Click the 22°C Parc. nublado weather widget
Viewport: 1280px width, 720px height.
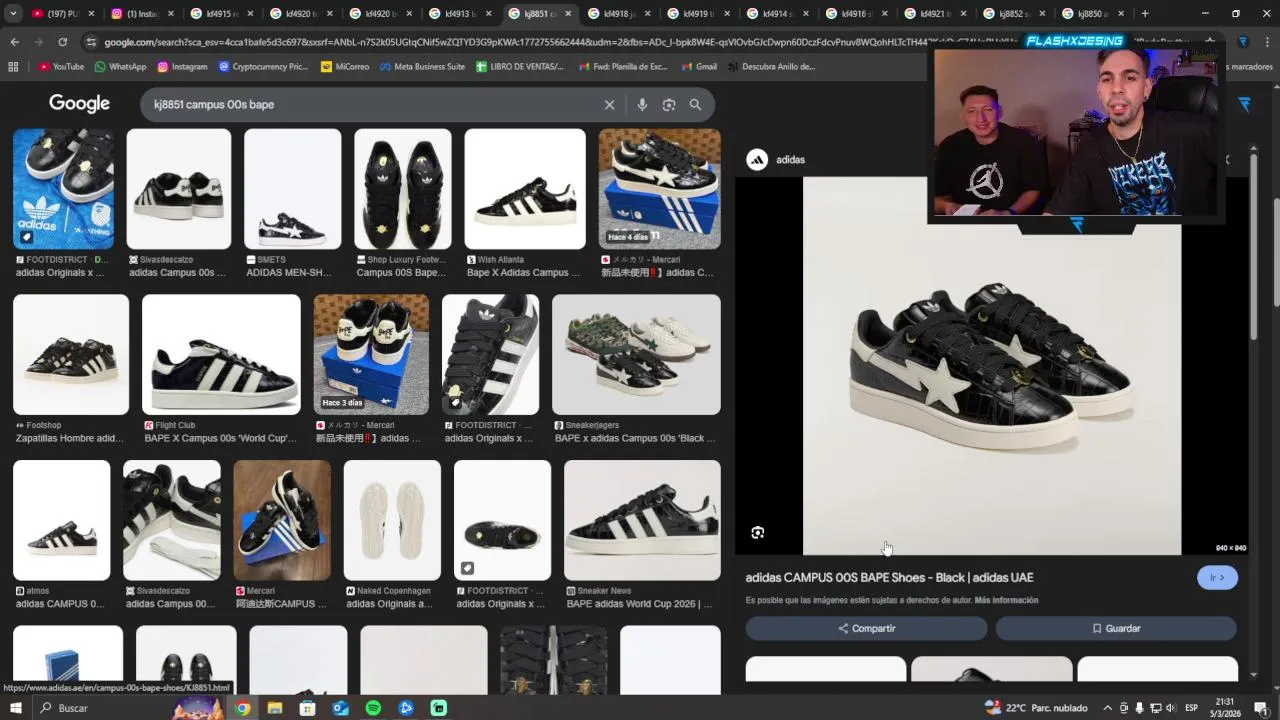(1036, 708)
